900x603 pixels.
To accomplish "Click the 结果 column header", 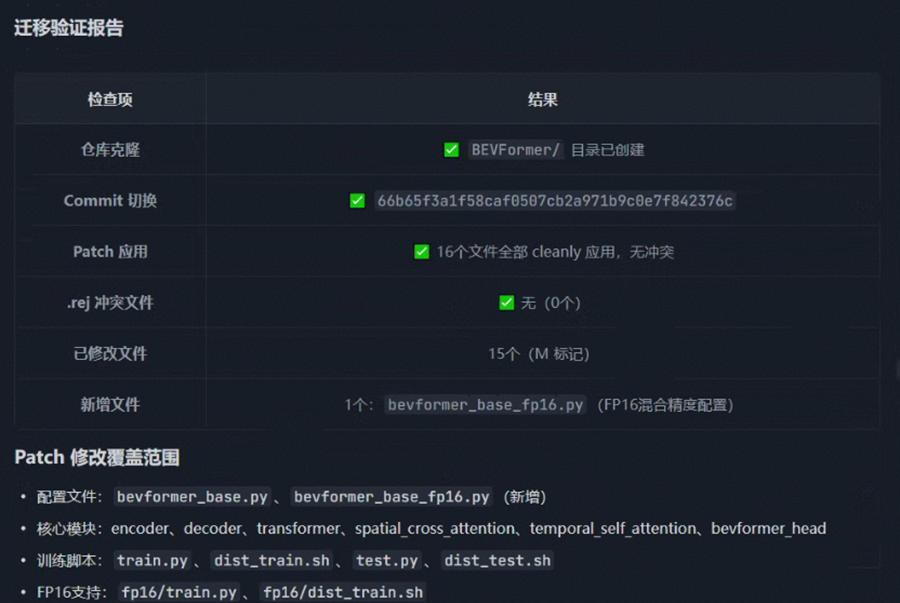I will pos(542,99).
